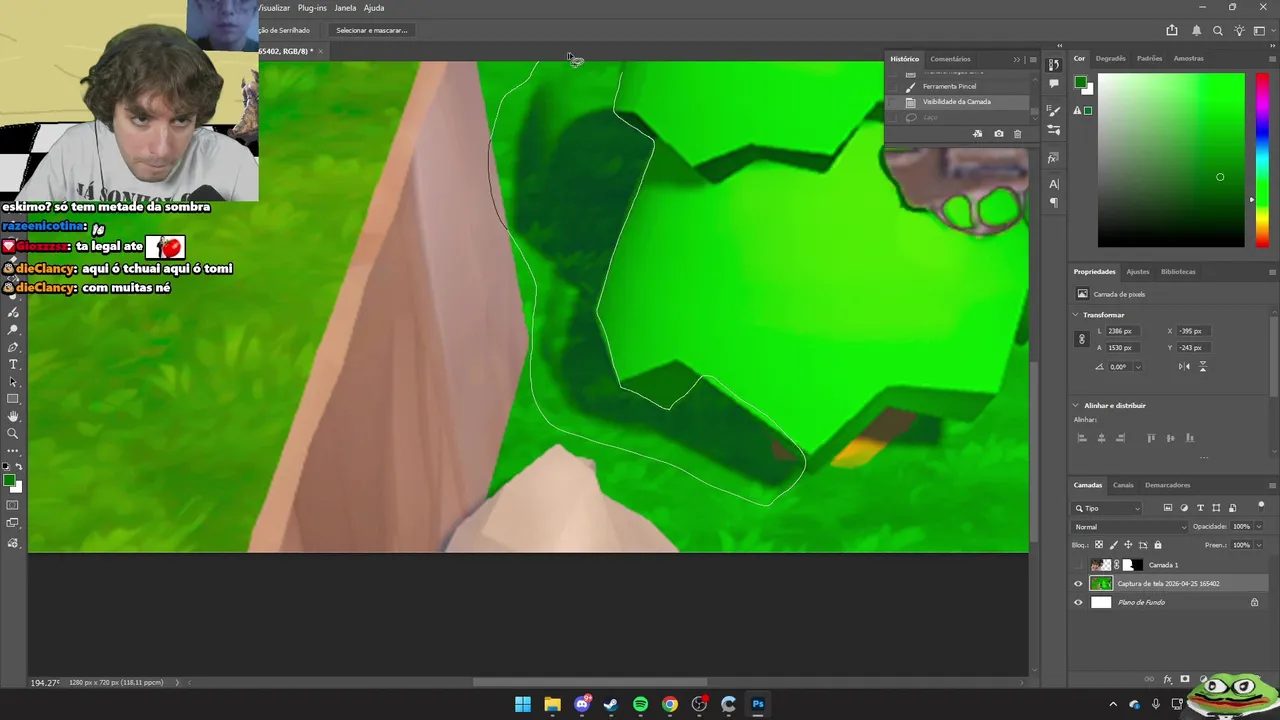The image size is (1280, 720).
Task: Click the foreground color swatch in Color panel
Action: tap(1081, 82)
